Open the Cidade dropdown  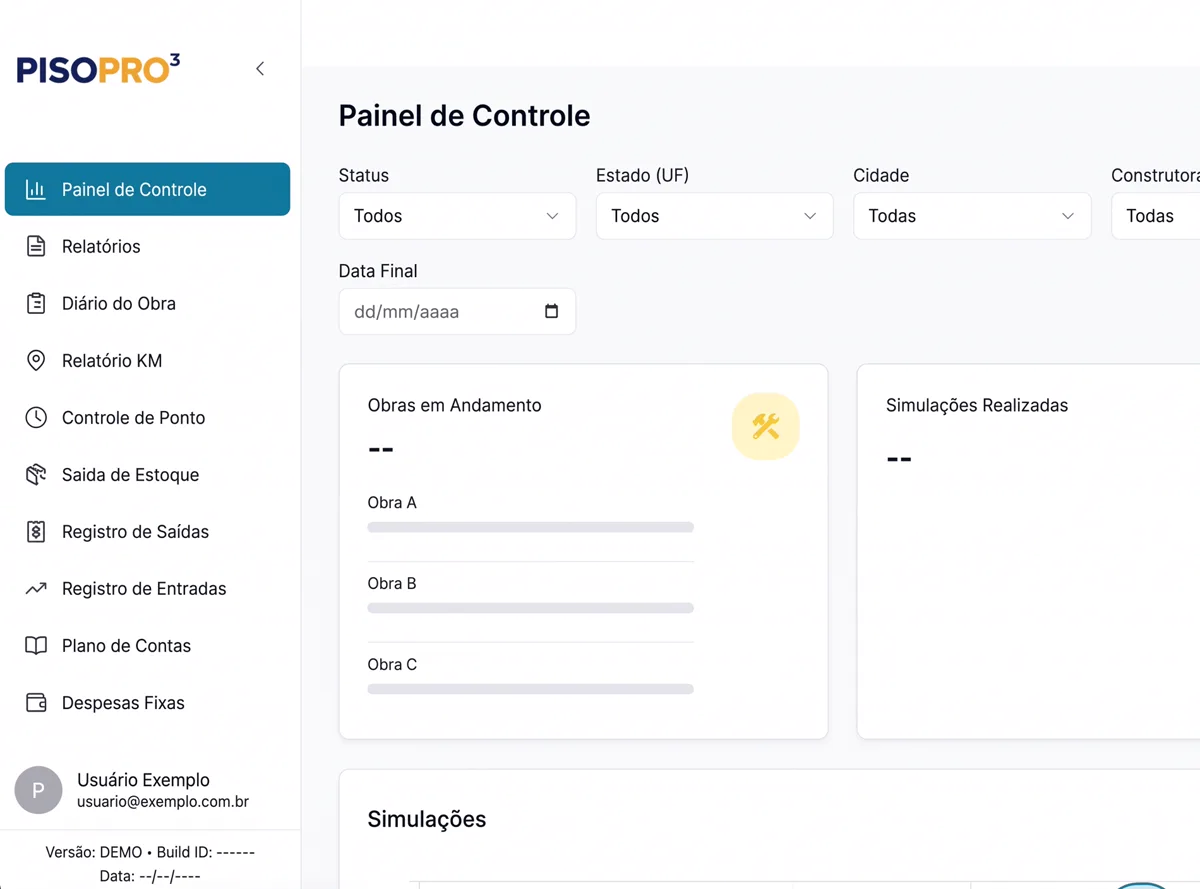tap(972, 216)
